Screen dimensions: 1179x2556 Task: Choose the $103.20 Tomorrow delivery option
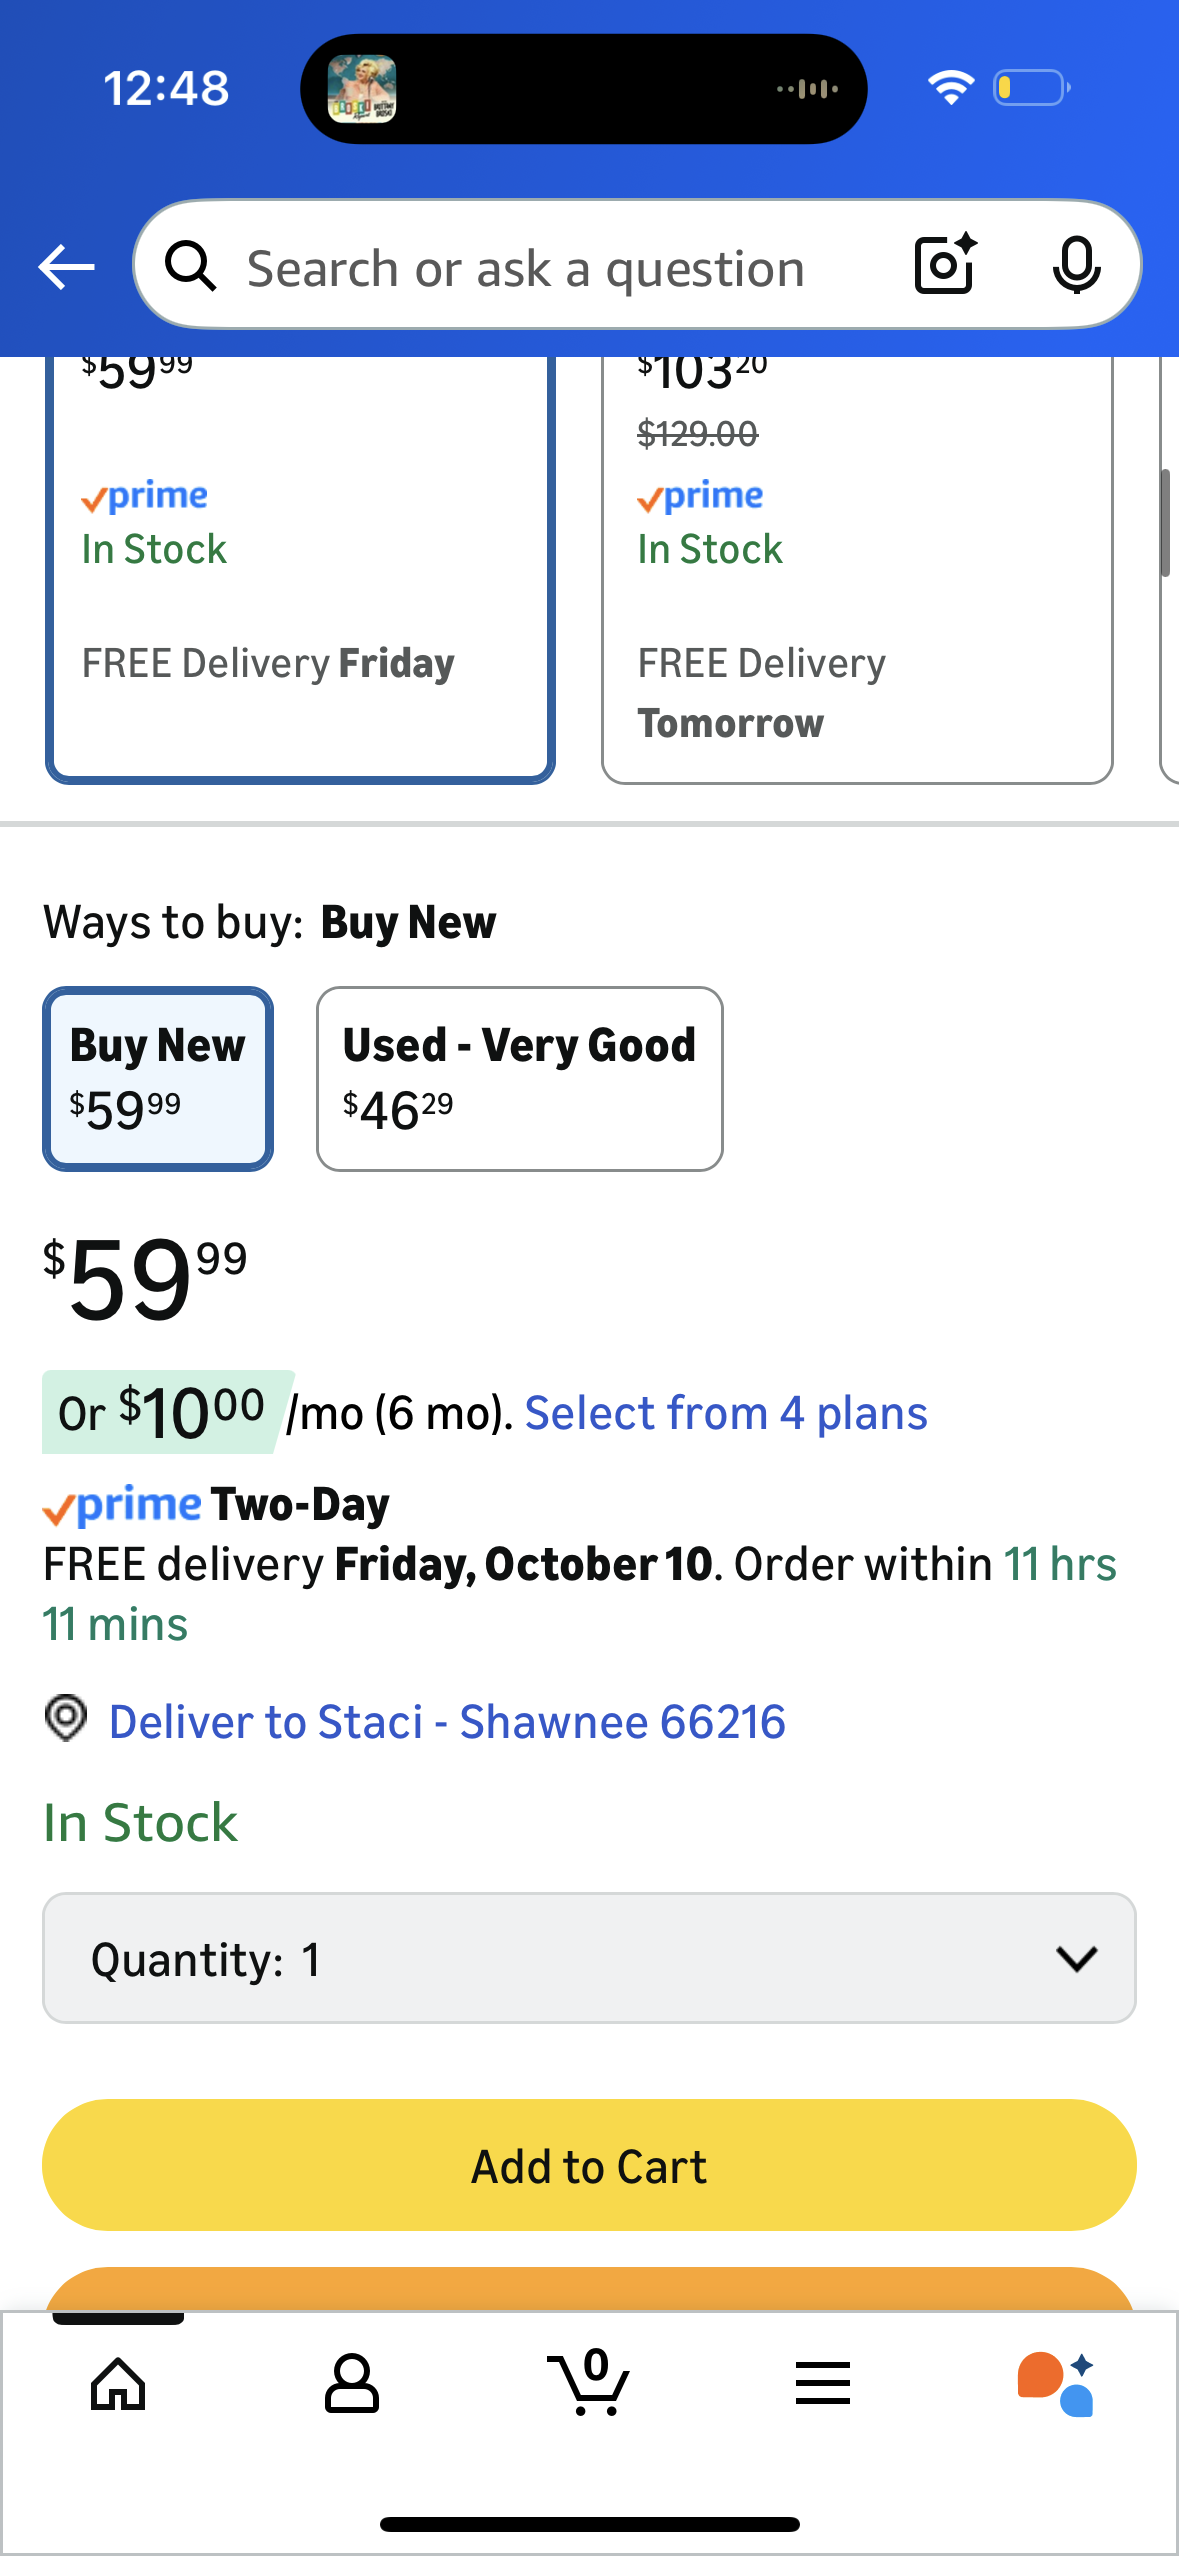(856, 570)
